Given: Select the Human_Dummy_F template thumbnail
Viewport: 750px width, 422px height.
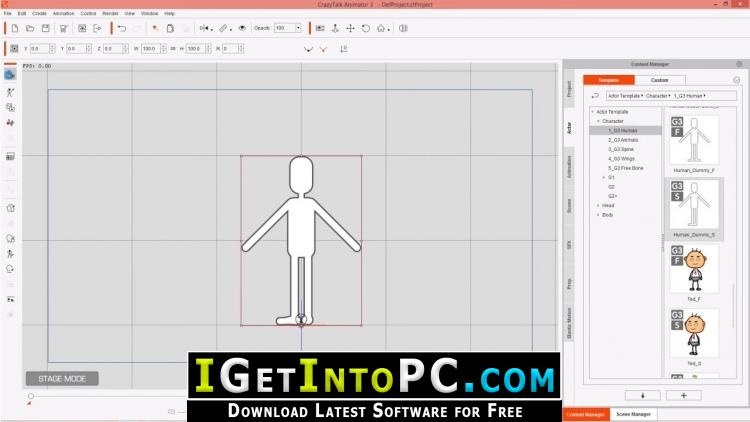Looking at the screenshot, I should click(x=693, y=140).
